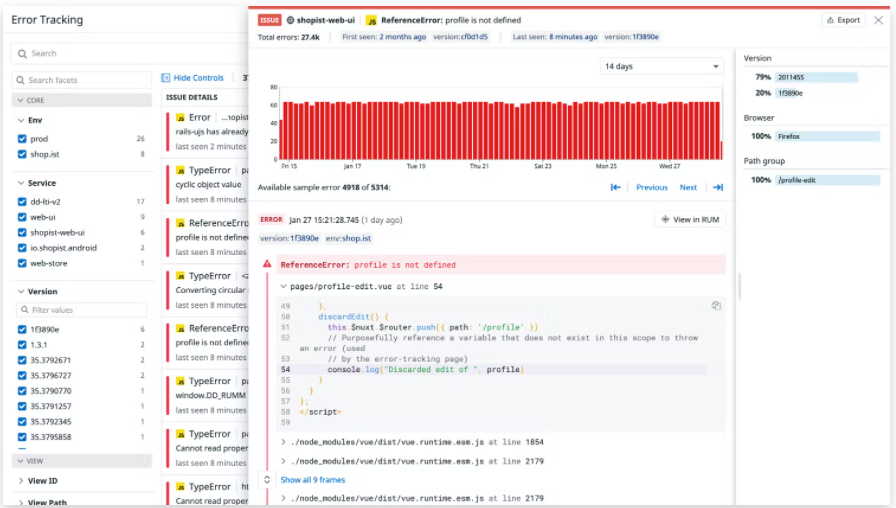Jump to first sample error icon
896x508 pixels.
(x=615, y=187)
